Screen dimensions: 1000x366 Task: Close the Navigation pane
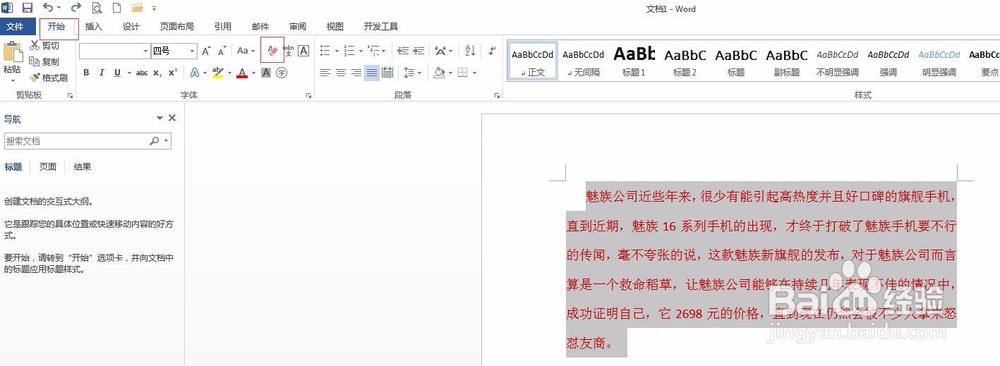click(x=172, y=118)
